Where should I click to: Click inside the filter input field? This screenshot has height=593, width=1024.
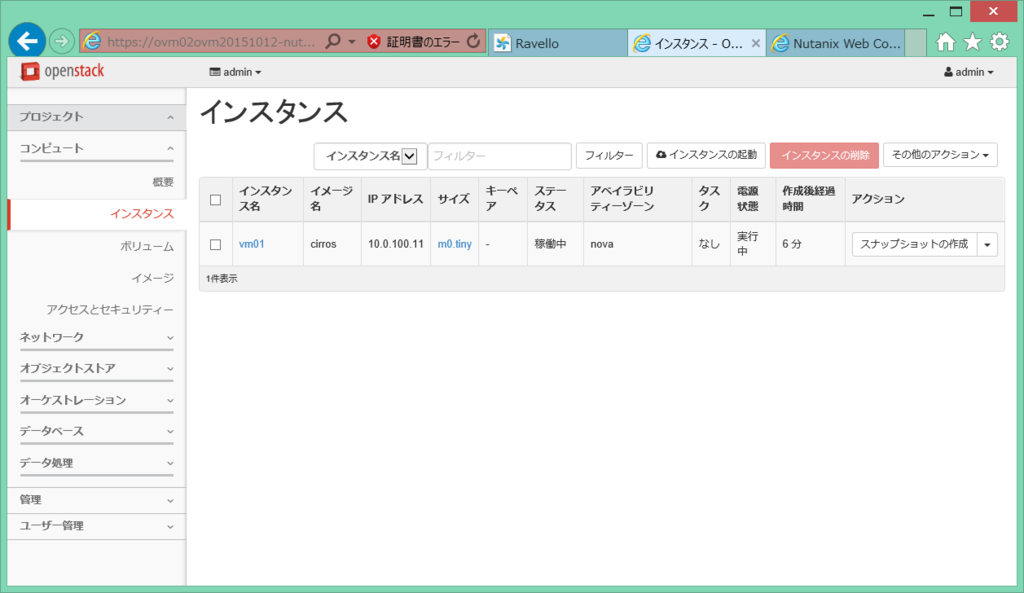(499, 156)
